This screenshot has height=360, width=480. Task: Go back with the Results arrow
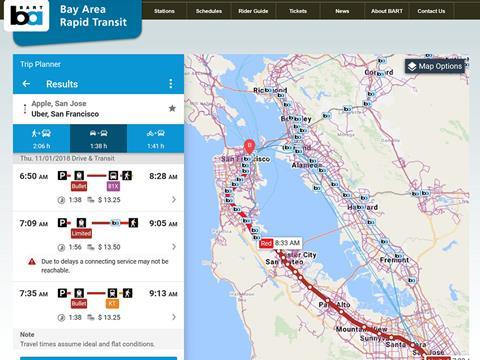26,84
